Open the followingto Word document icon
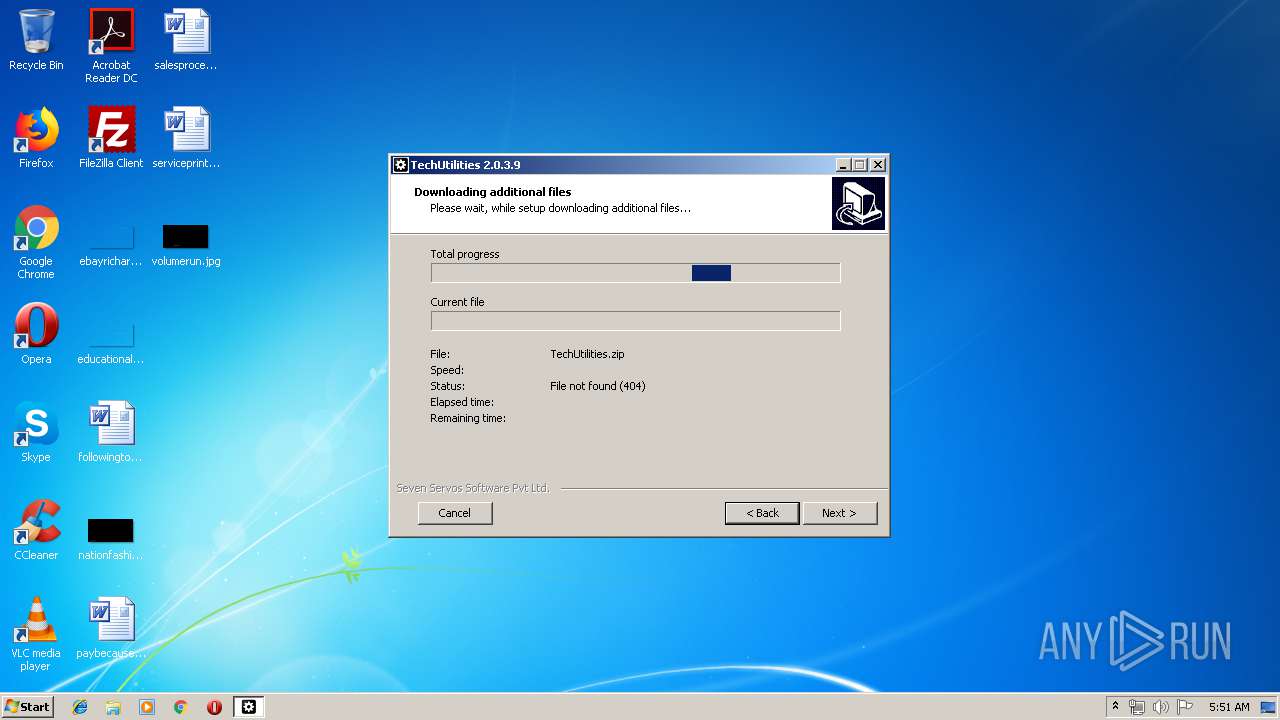 [x=111, y=432]
